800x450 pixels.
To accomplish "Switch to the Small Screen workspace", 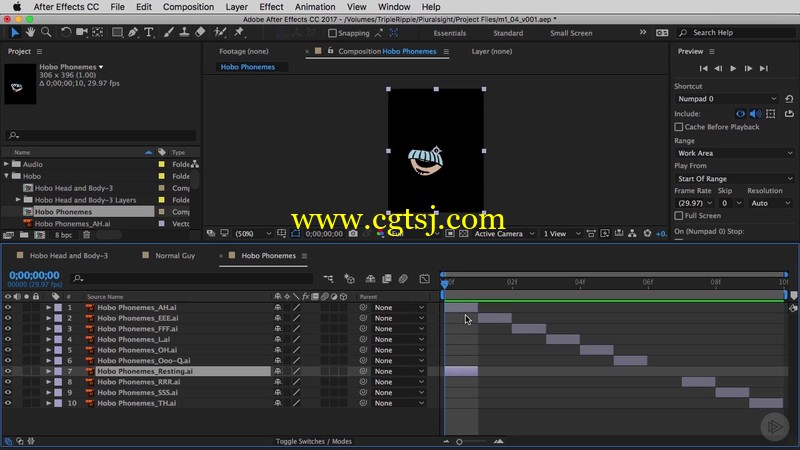I will coord(571,33).
